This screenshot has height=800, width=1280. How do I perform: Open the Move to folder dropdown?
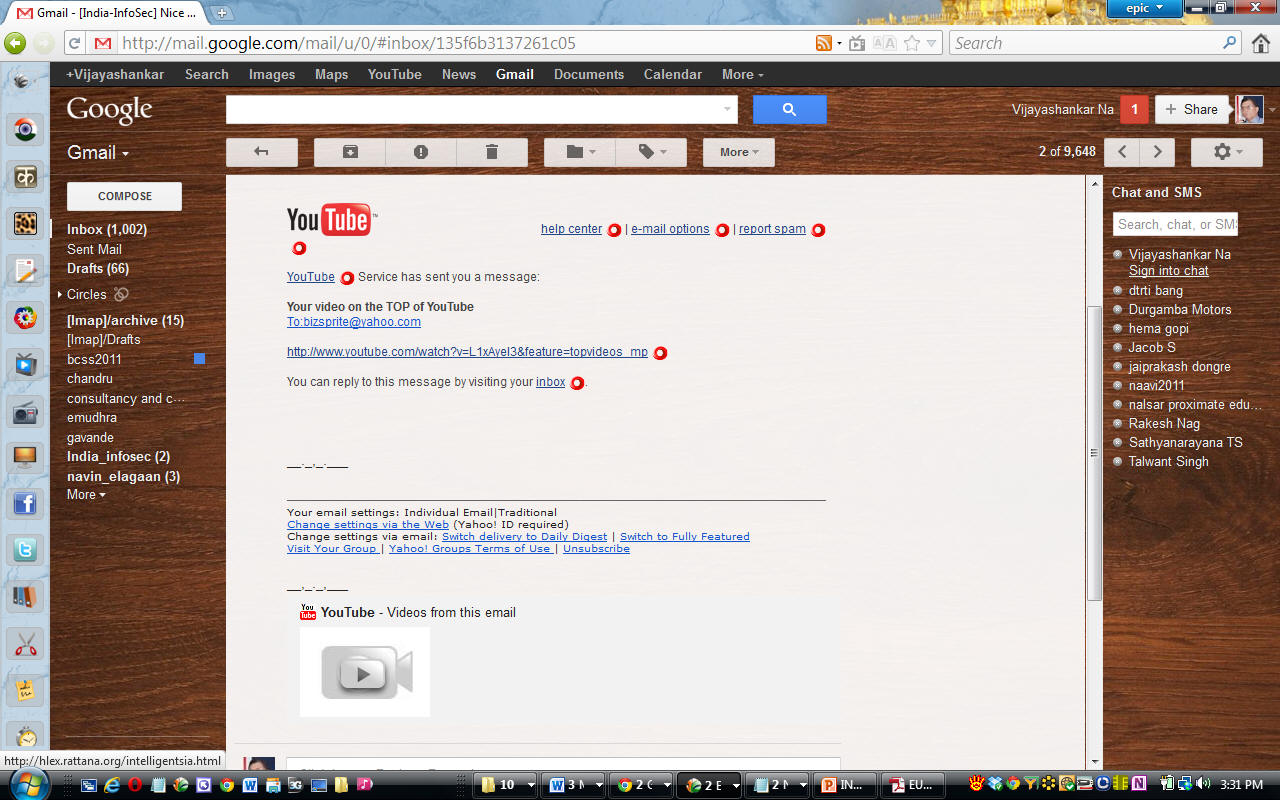(x=580, y=152)
